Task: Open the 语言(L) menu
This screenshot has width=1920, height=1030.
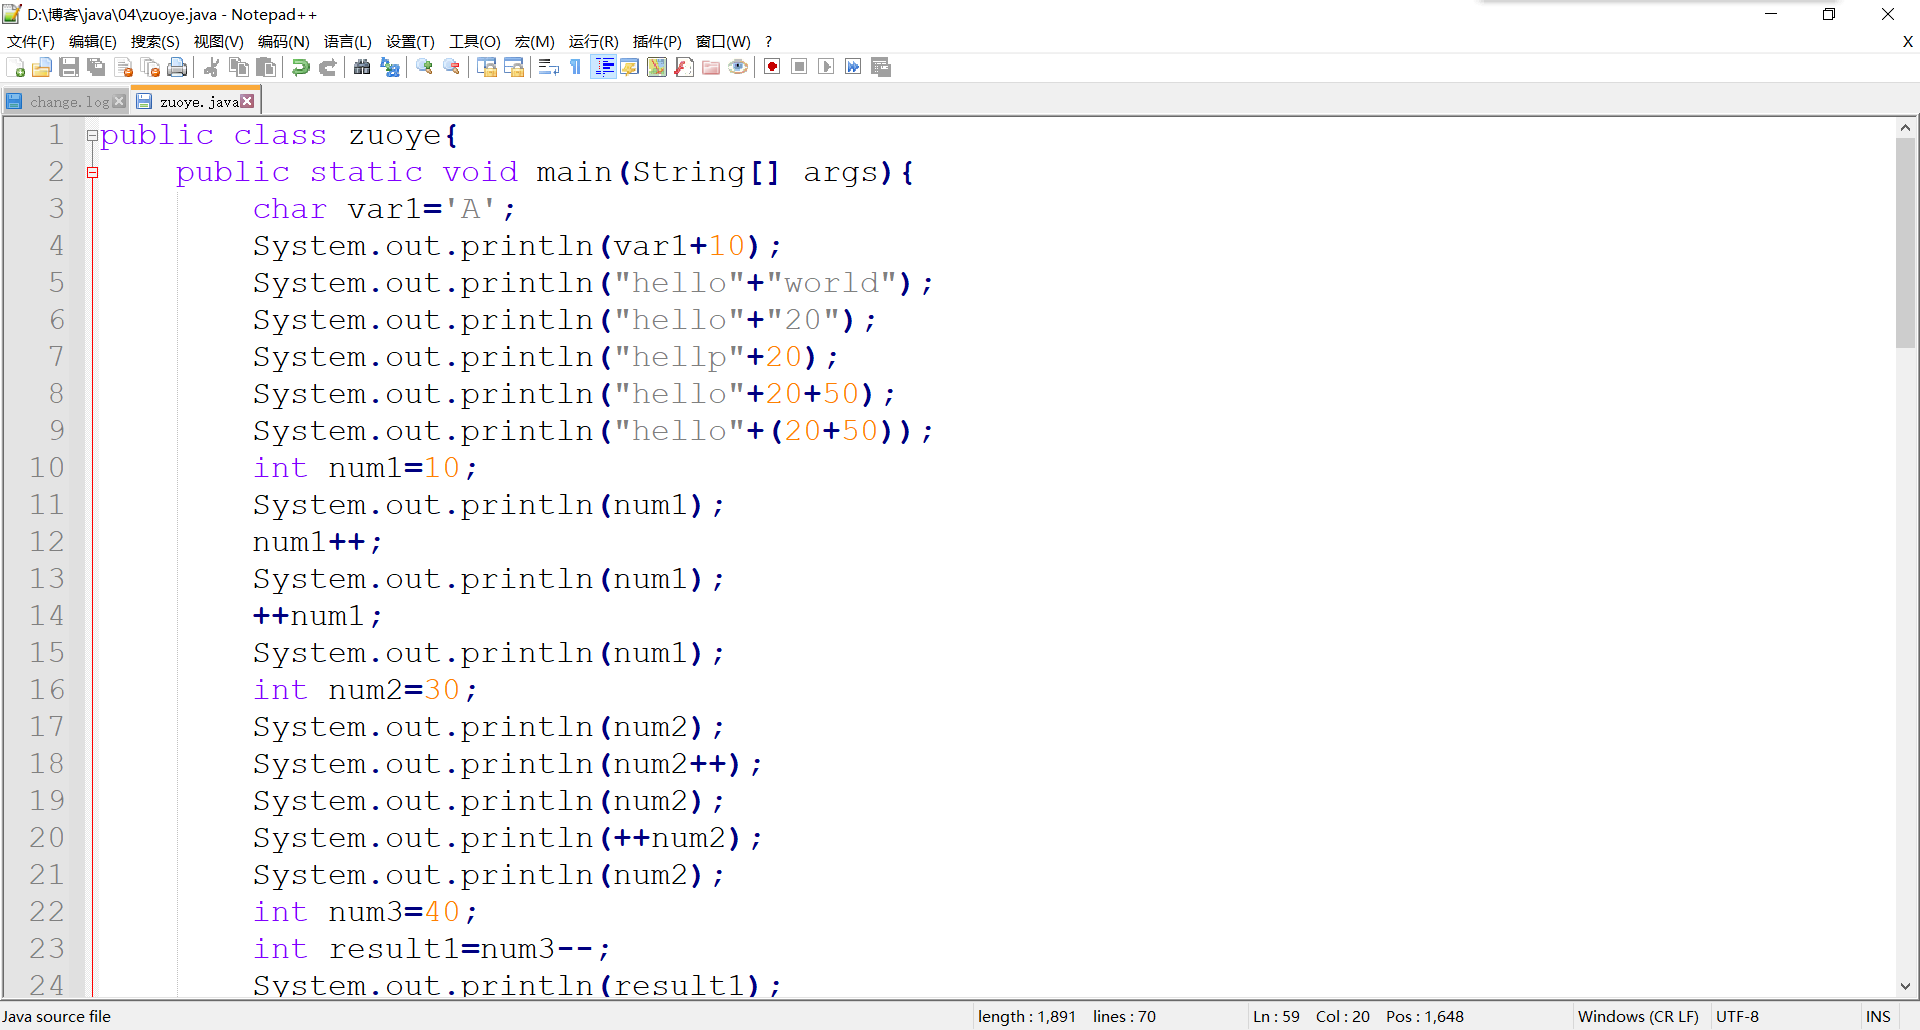Action: tap(347, 41)
